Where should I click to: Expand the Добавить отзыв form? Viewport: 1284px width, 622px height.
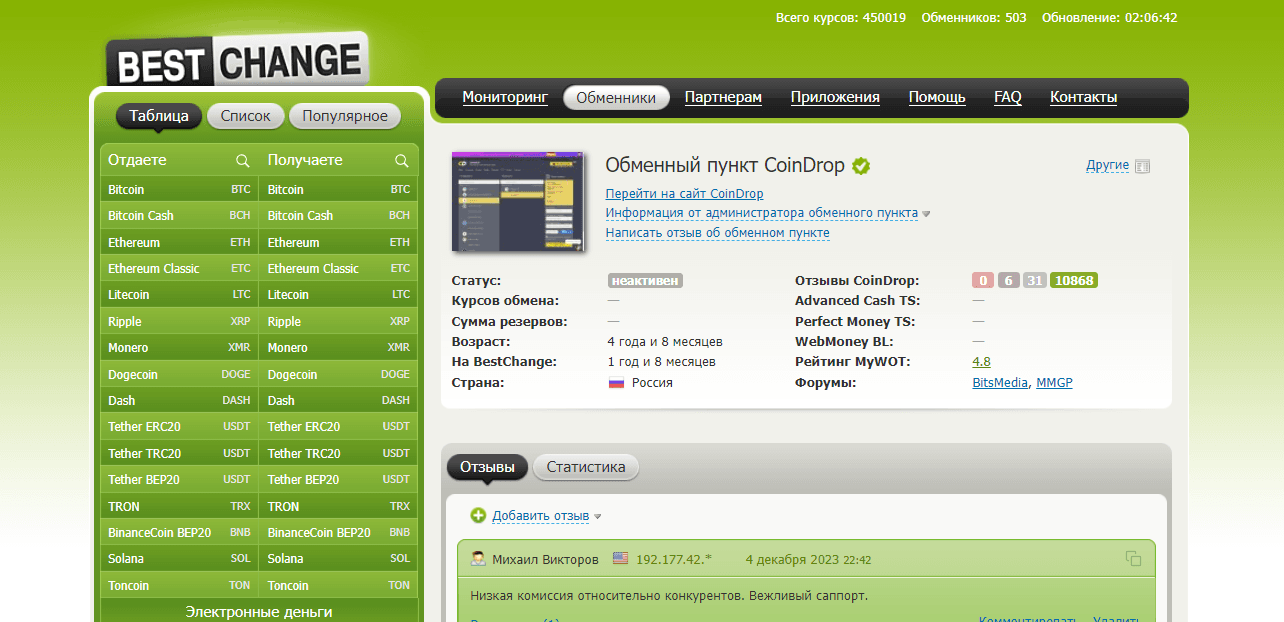(x=540, y=516)
